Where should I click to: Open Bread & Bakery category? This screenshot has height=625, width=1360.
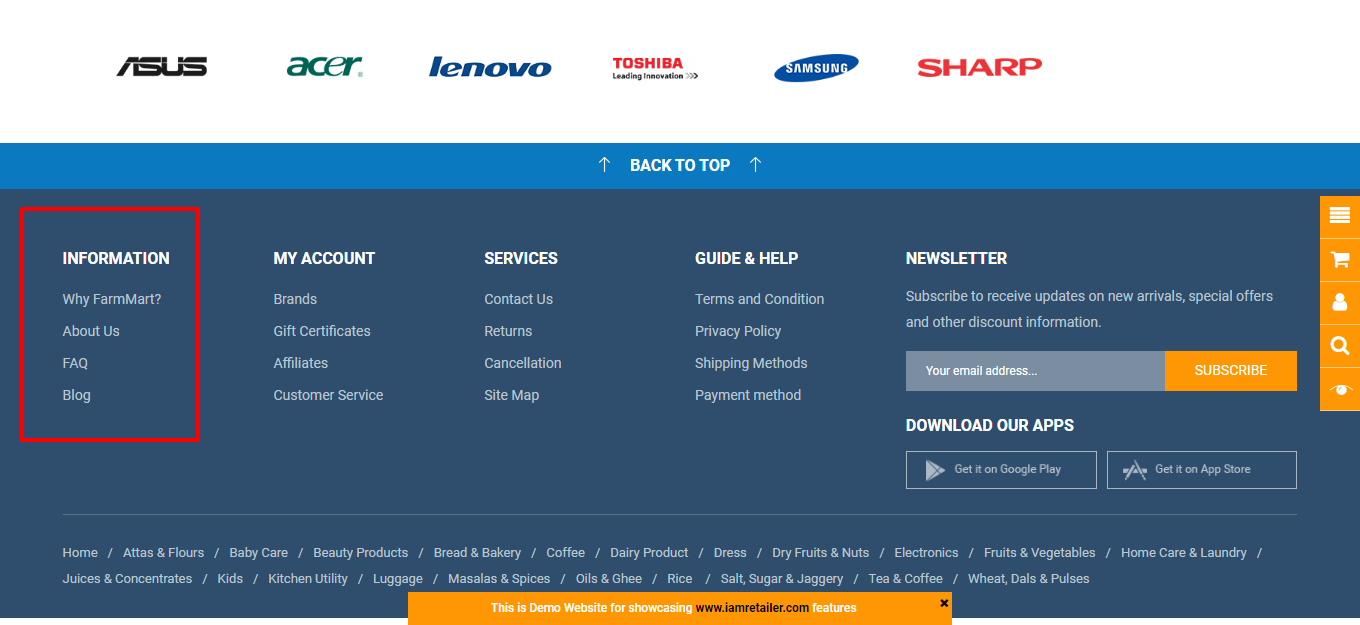477,553
